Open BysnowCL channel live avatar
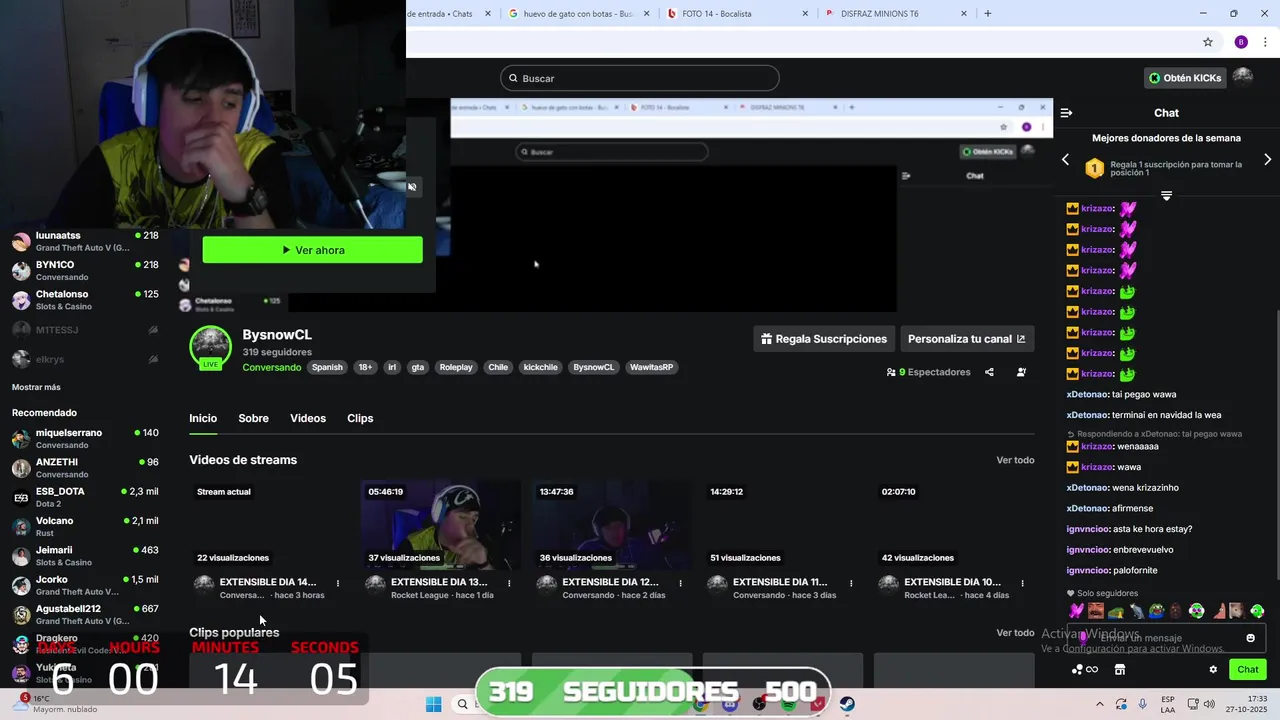The width and height of the screenshot is (1280, 720). 210,348
